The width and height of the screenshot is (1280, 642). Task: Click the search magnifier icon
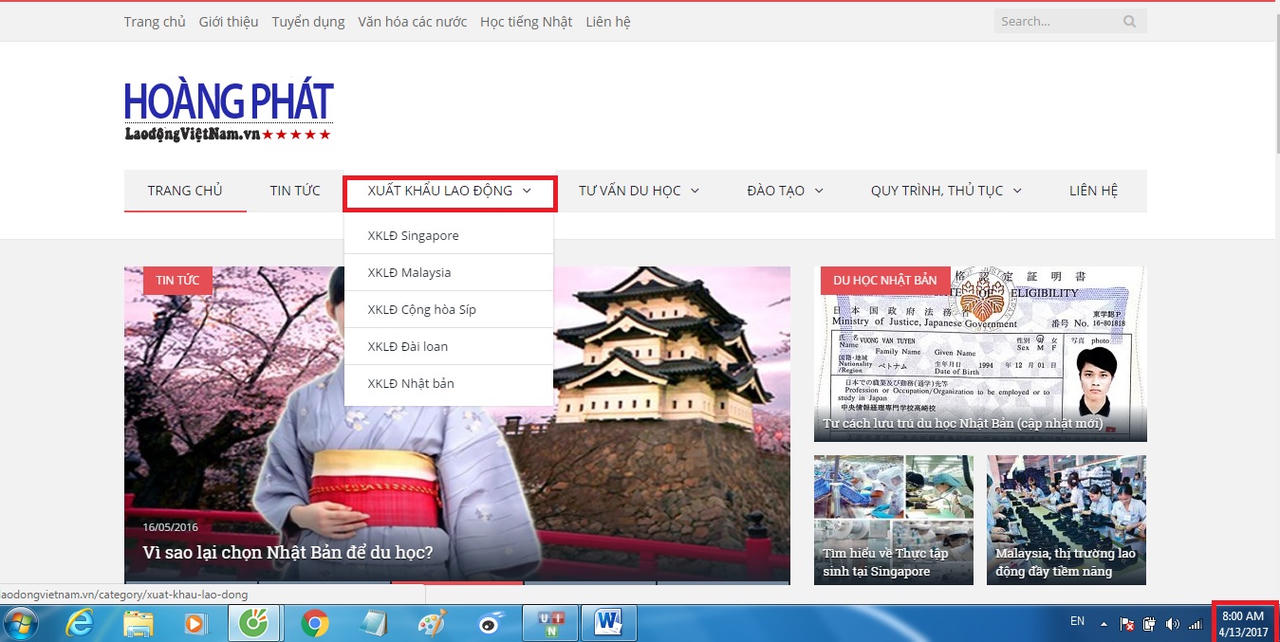1129,21
